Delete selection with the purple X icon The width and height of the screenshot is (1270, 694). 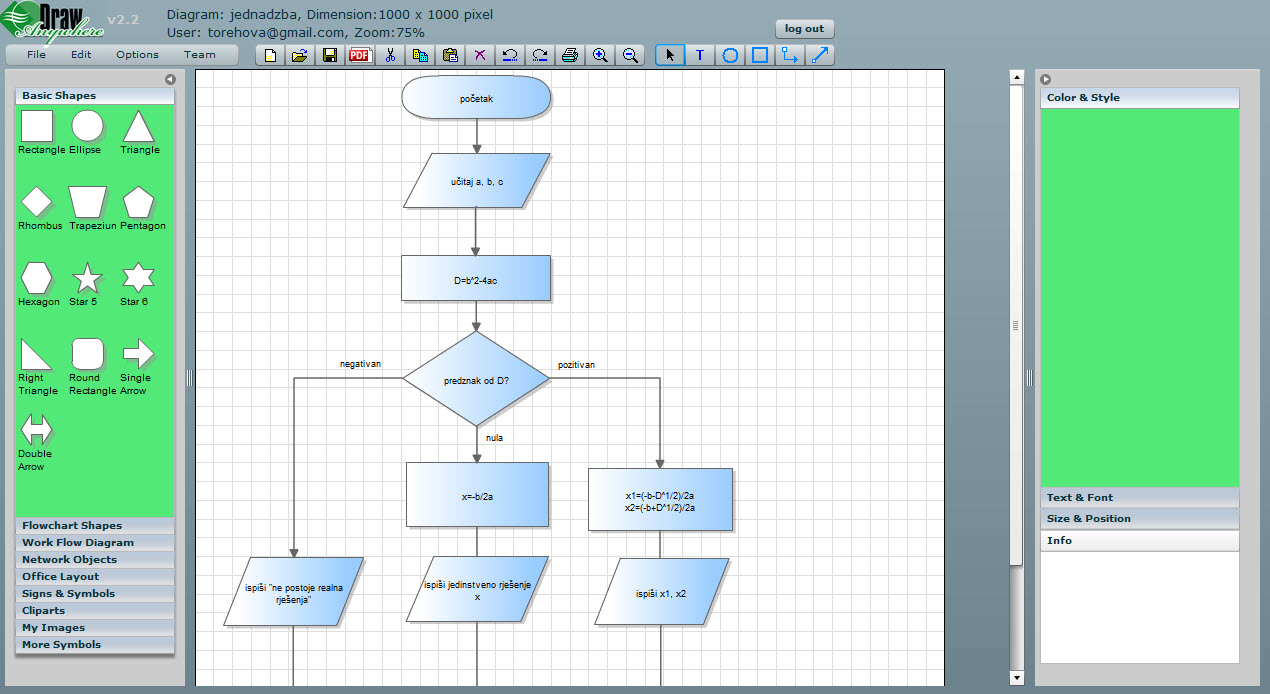[480, 55]
